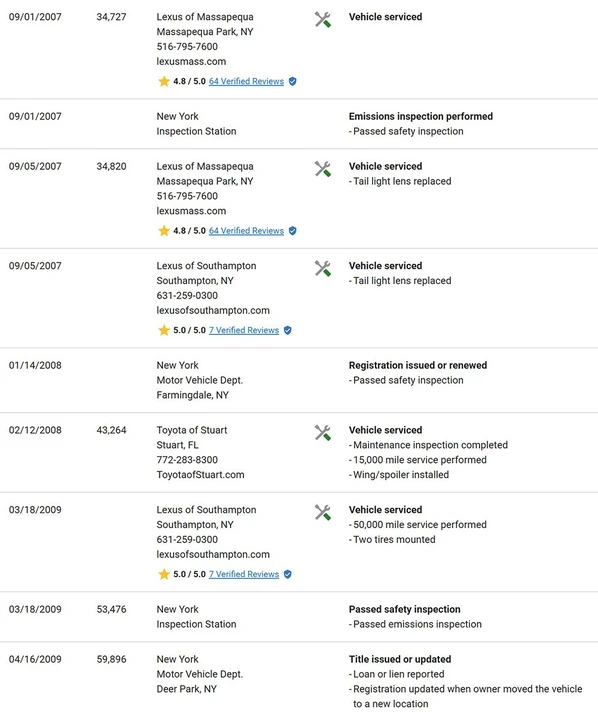
Task: Click verified shield badge in 09/01/2007 Massapequa entry
Action: (293, 81)
